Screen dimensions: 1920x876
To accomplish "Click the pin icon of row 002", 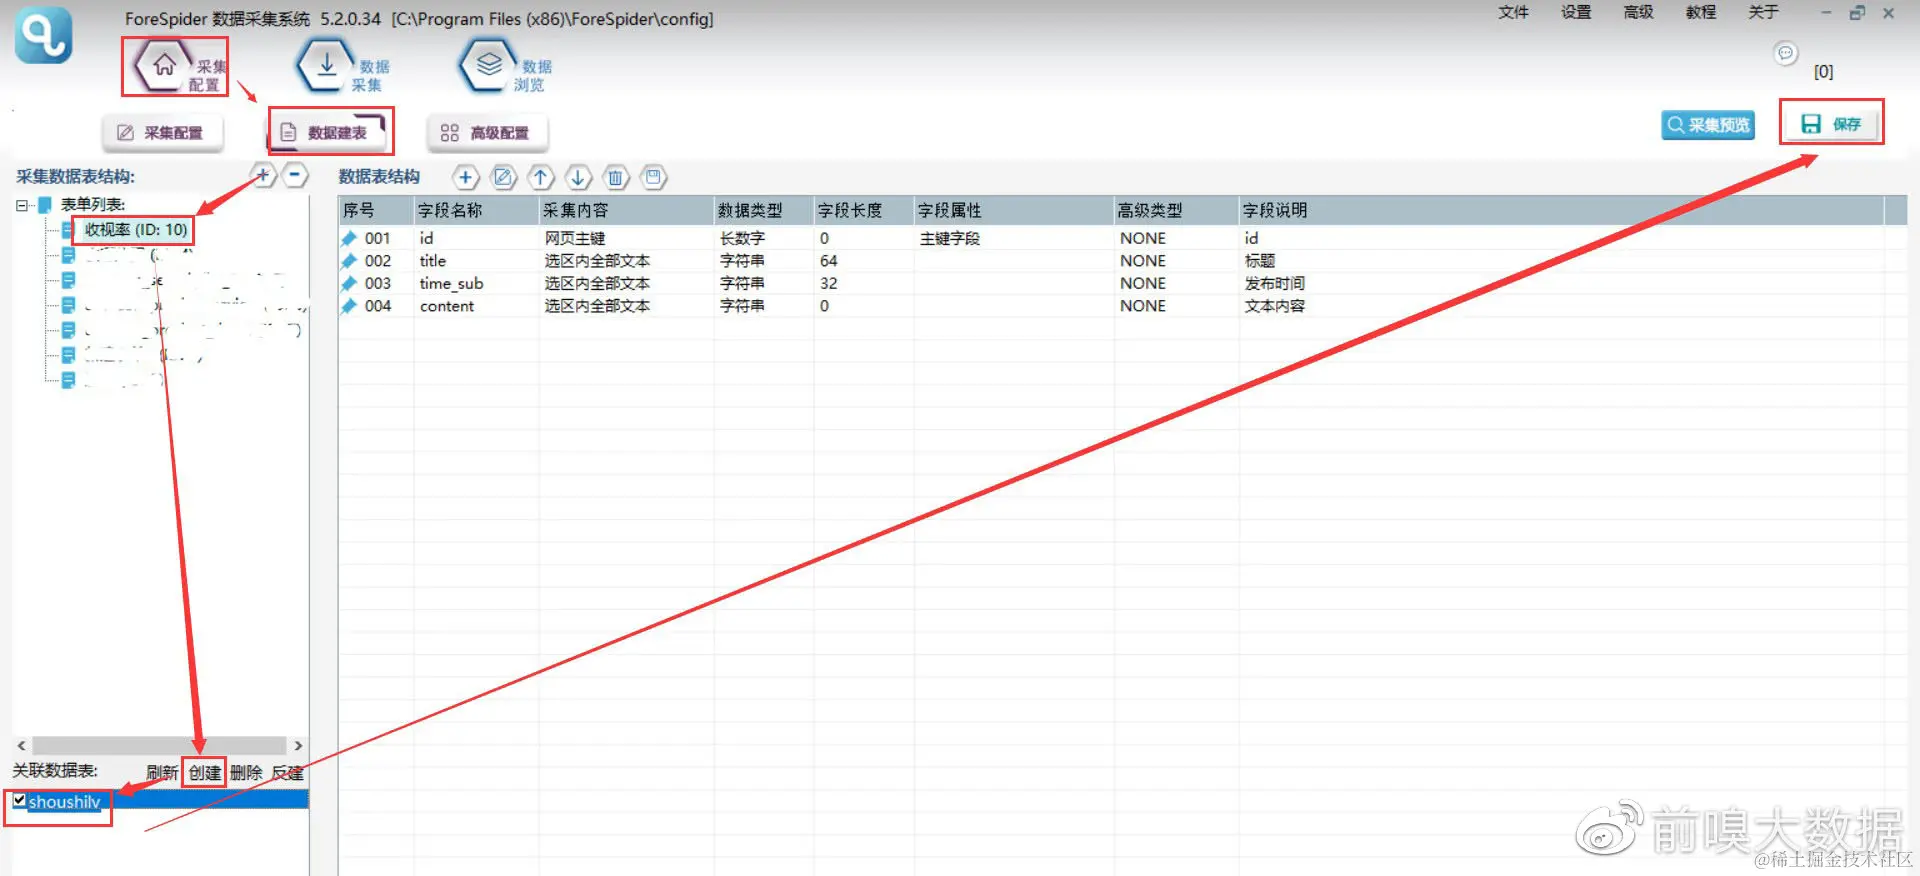I will [349, 261].
